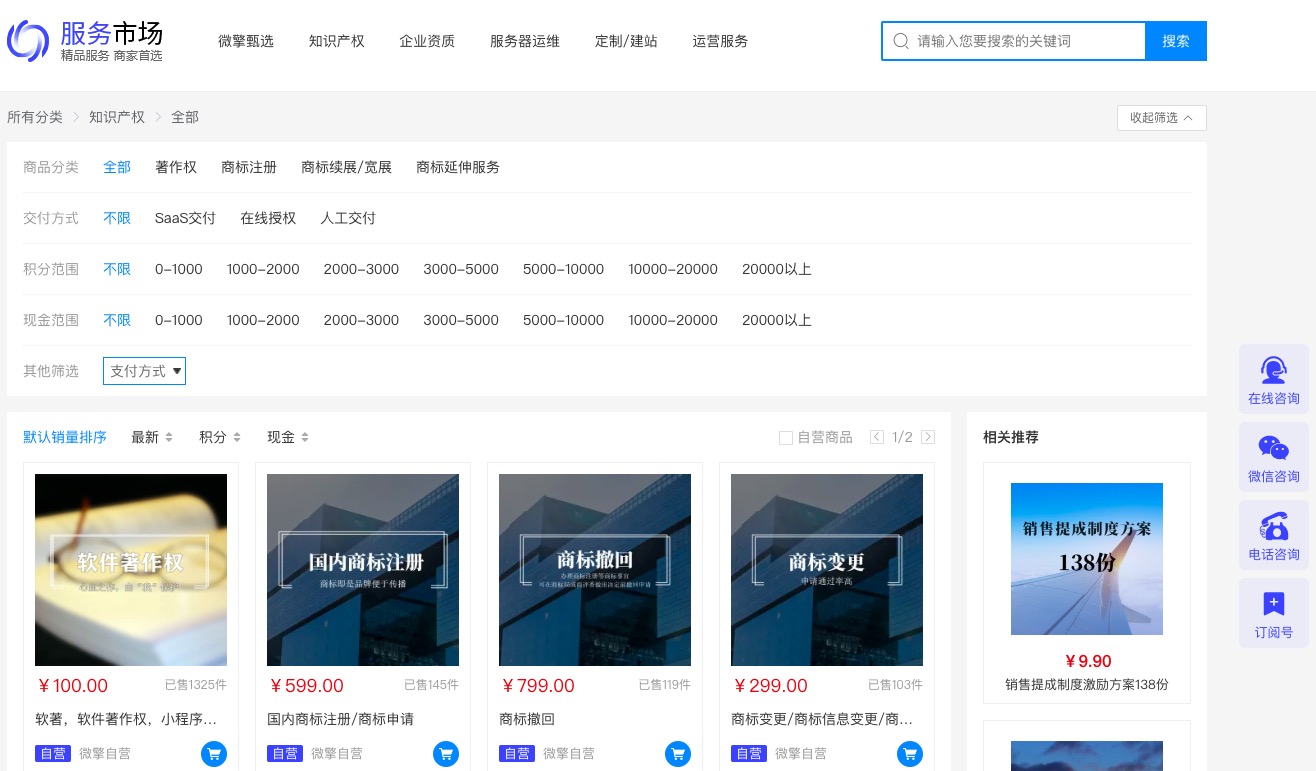The width and height of the screenshot is (1316, 771).
Task: Click the search magnifier icon in search box
Action: click(901, 41)
